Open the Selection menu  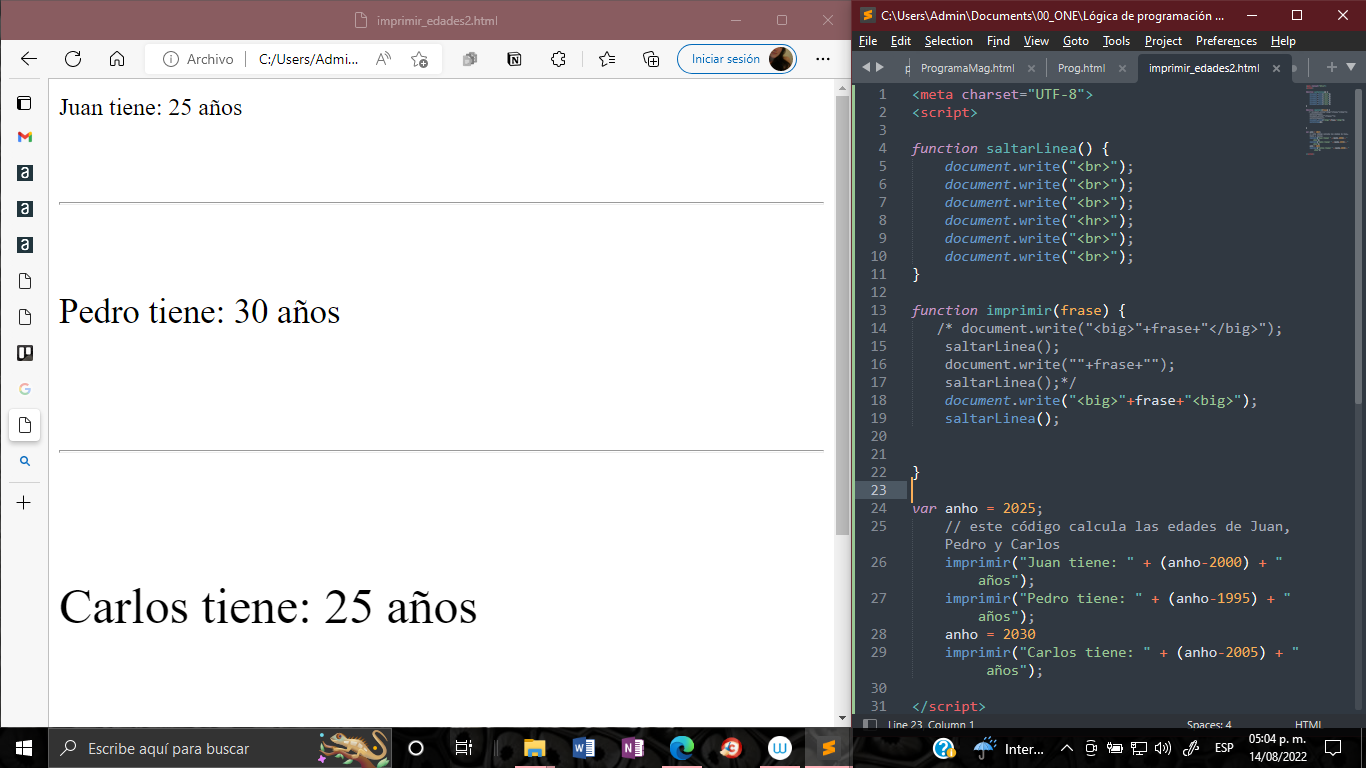point(948,41)
